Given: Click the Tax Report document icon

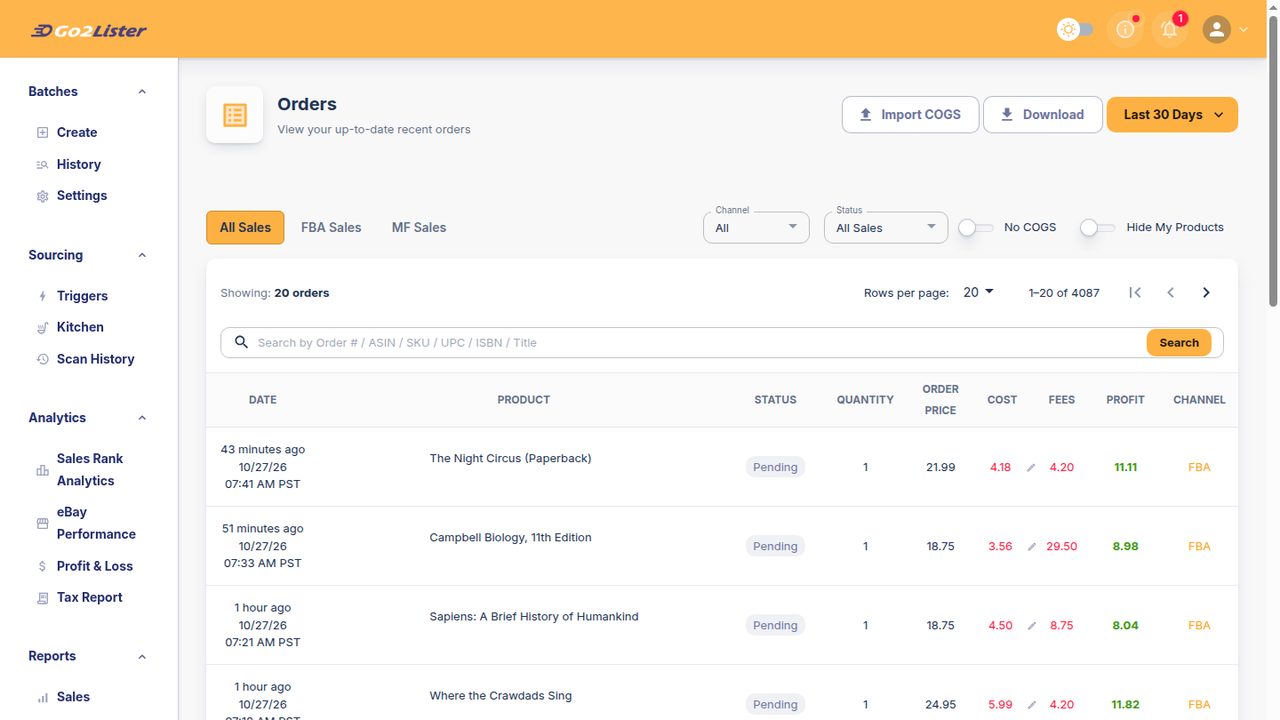Looking at the screenshot, I should click(42, 598).
